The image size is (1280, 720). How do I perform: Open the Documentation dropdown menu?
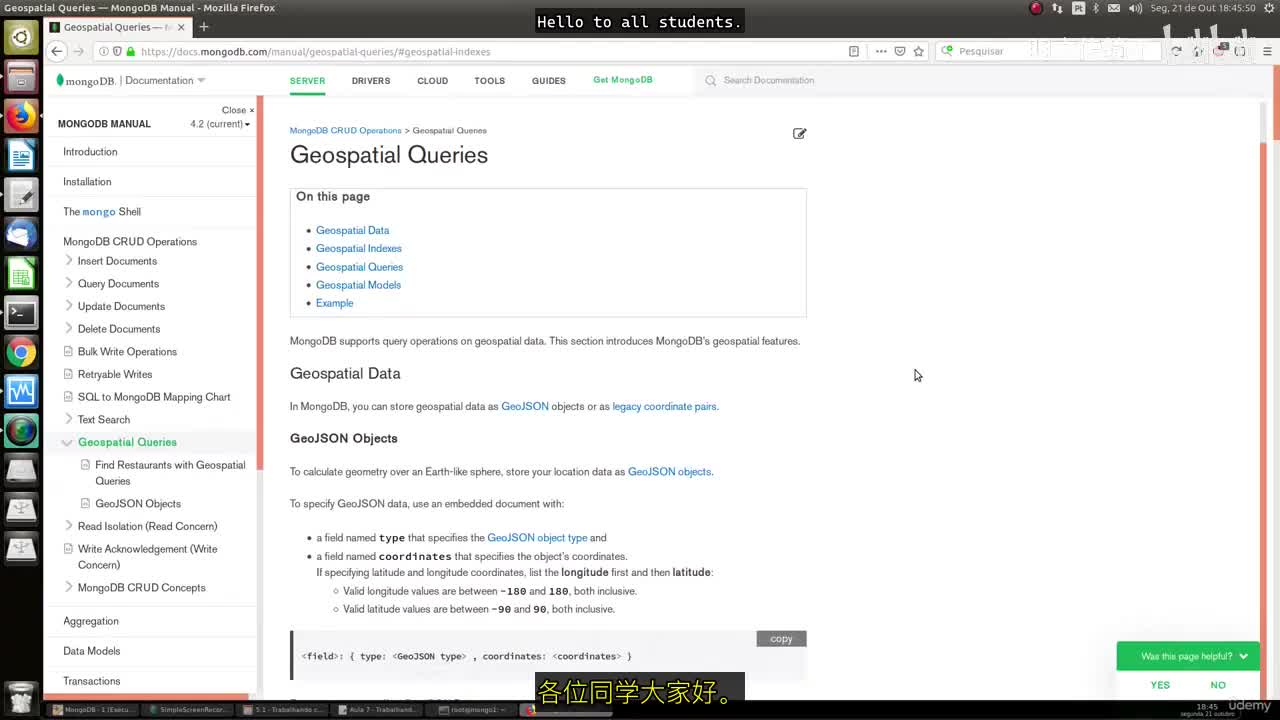pyautogui.click(x=165, y=80)
